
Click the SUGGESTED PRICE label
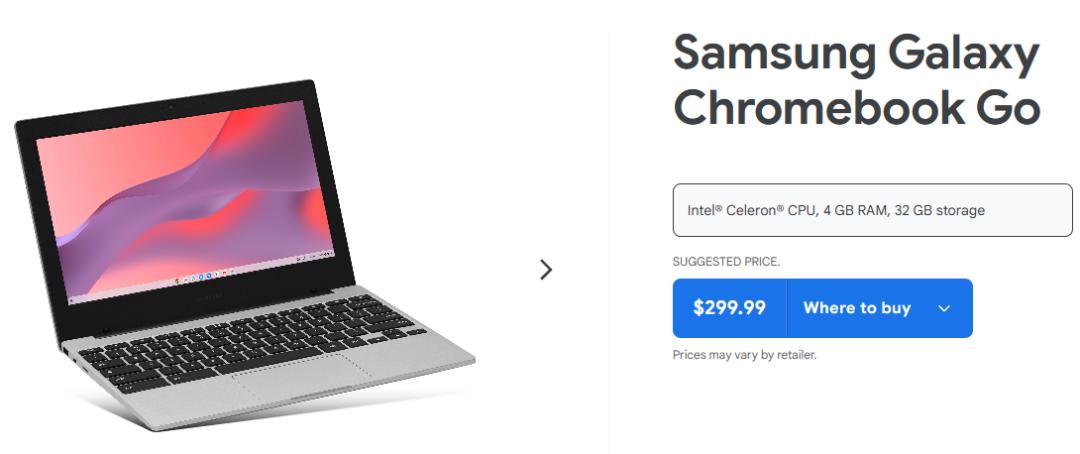pyautogui.click(x=726, y=262)
